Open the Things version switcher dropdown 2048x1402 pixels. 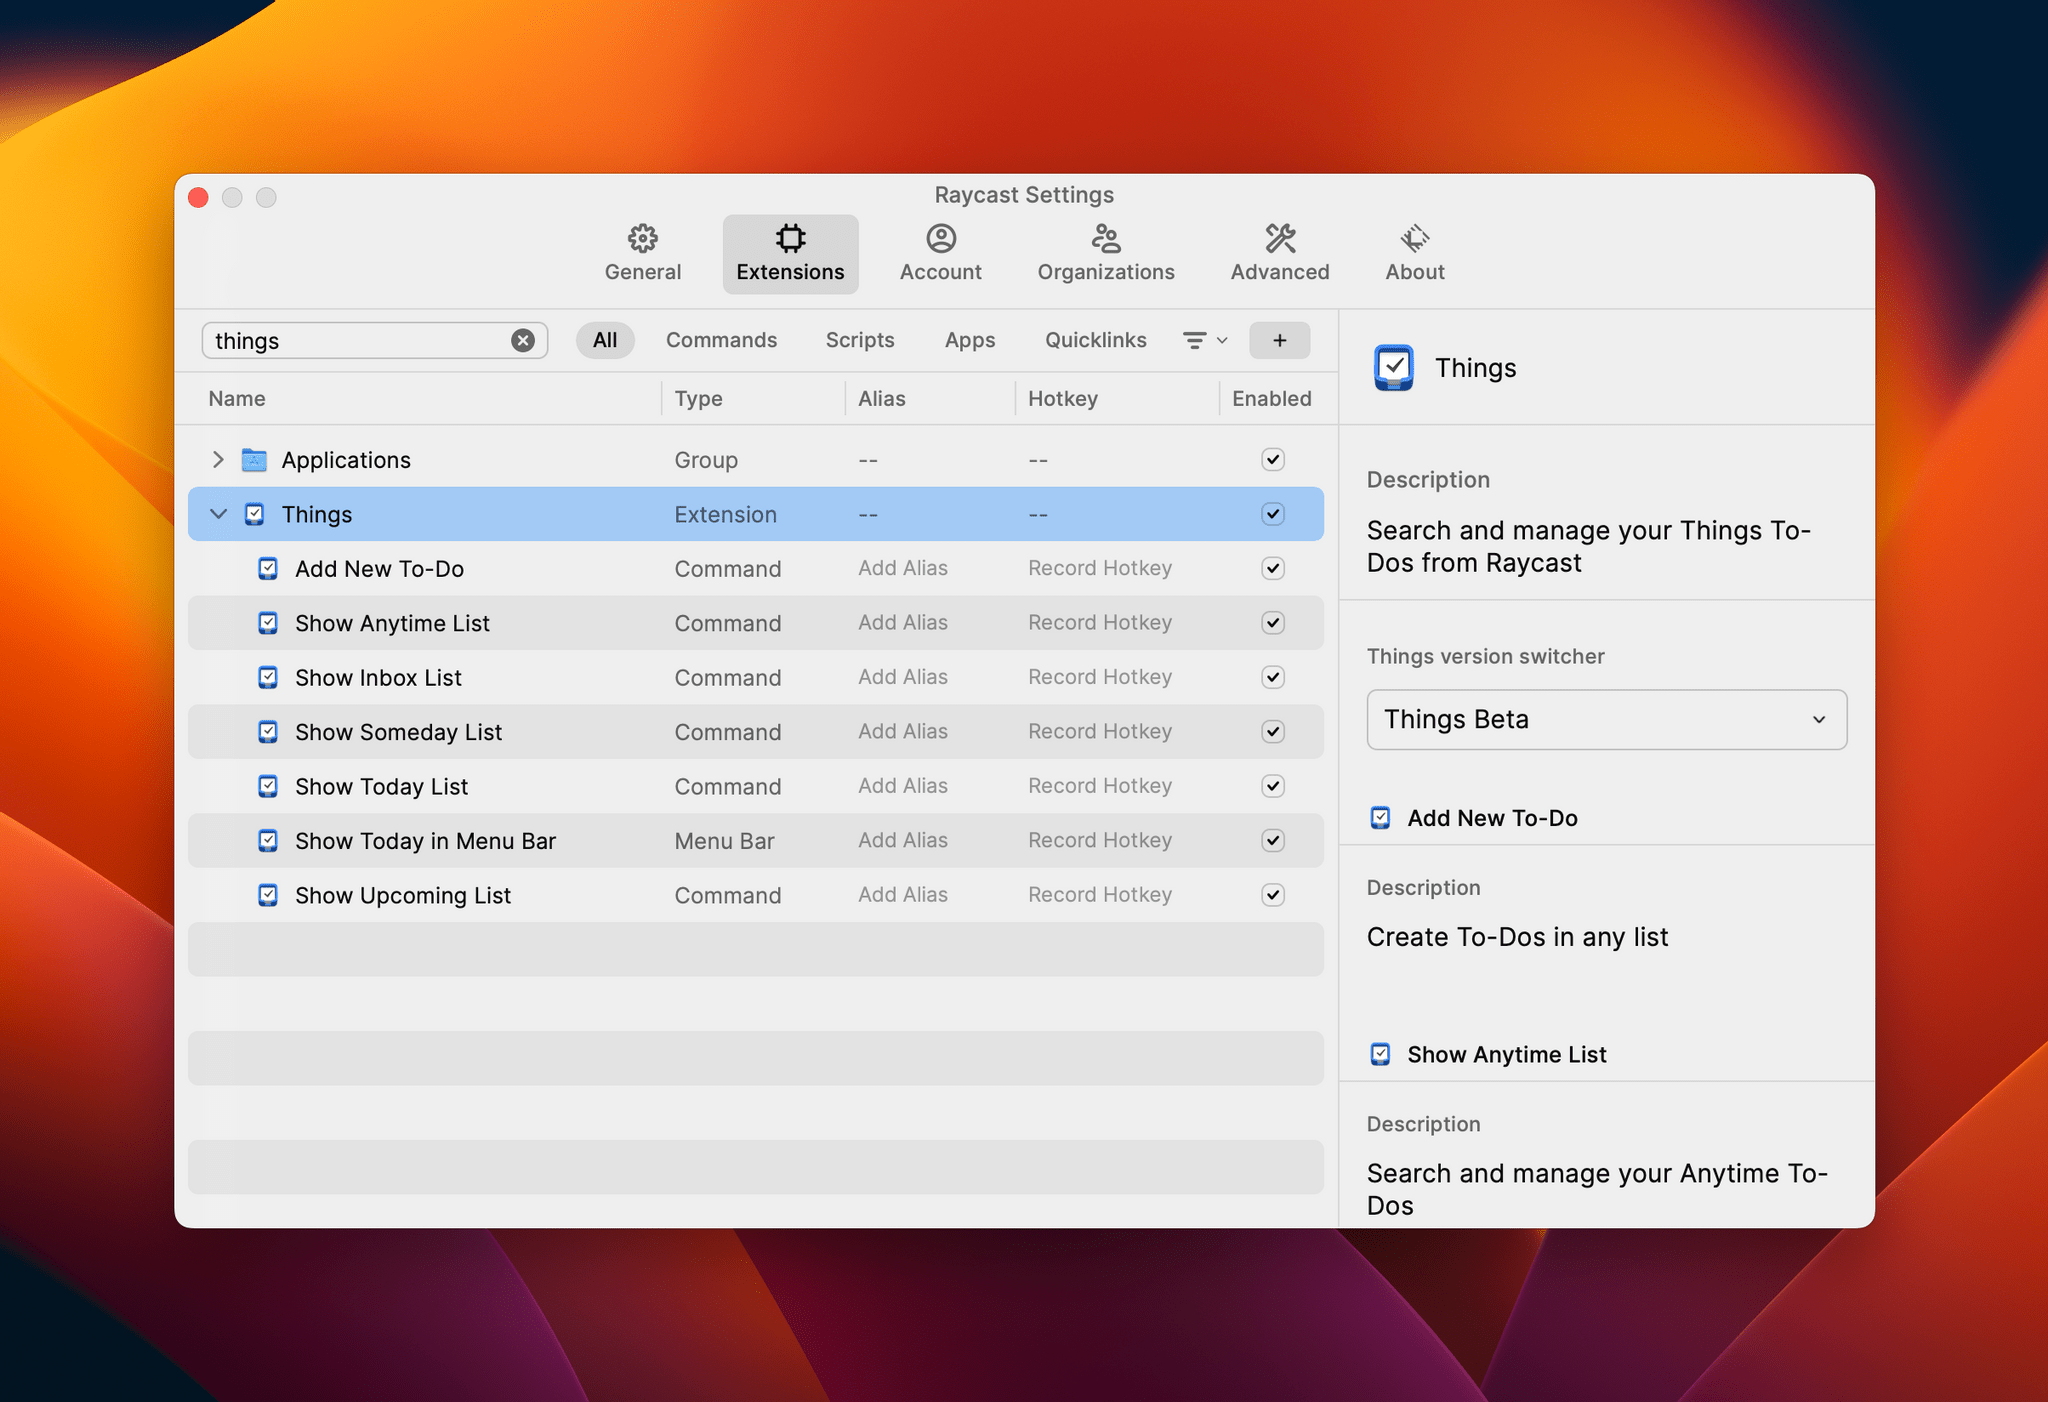coord(1606,719)
